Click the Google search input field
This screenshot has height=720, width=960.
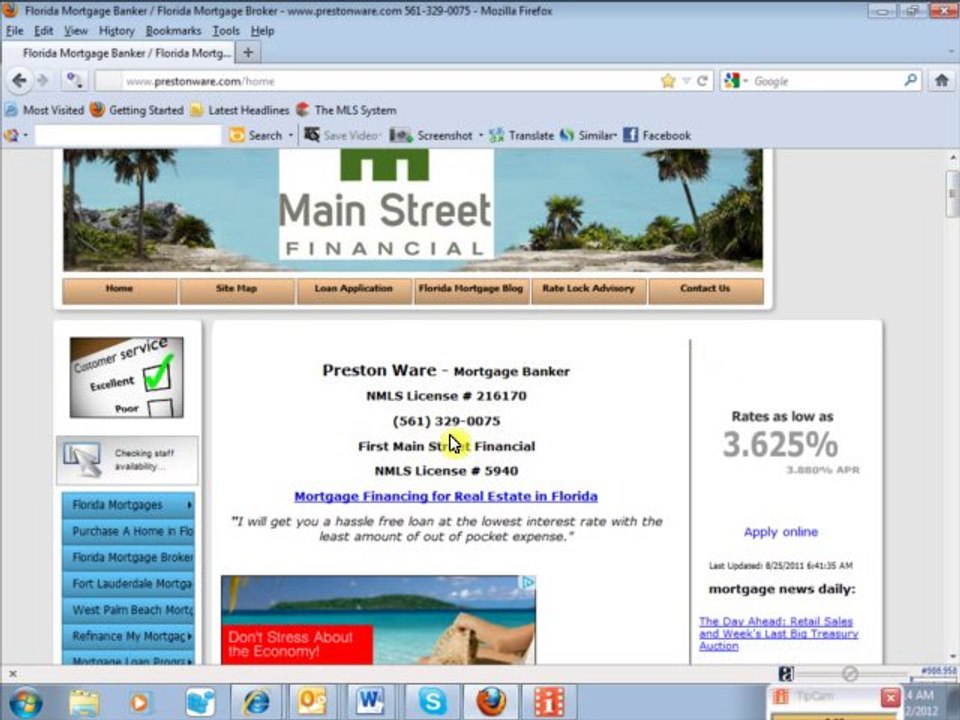pyautogui.click(x=826, y=81)
